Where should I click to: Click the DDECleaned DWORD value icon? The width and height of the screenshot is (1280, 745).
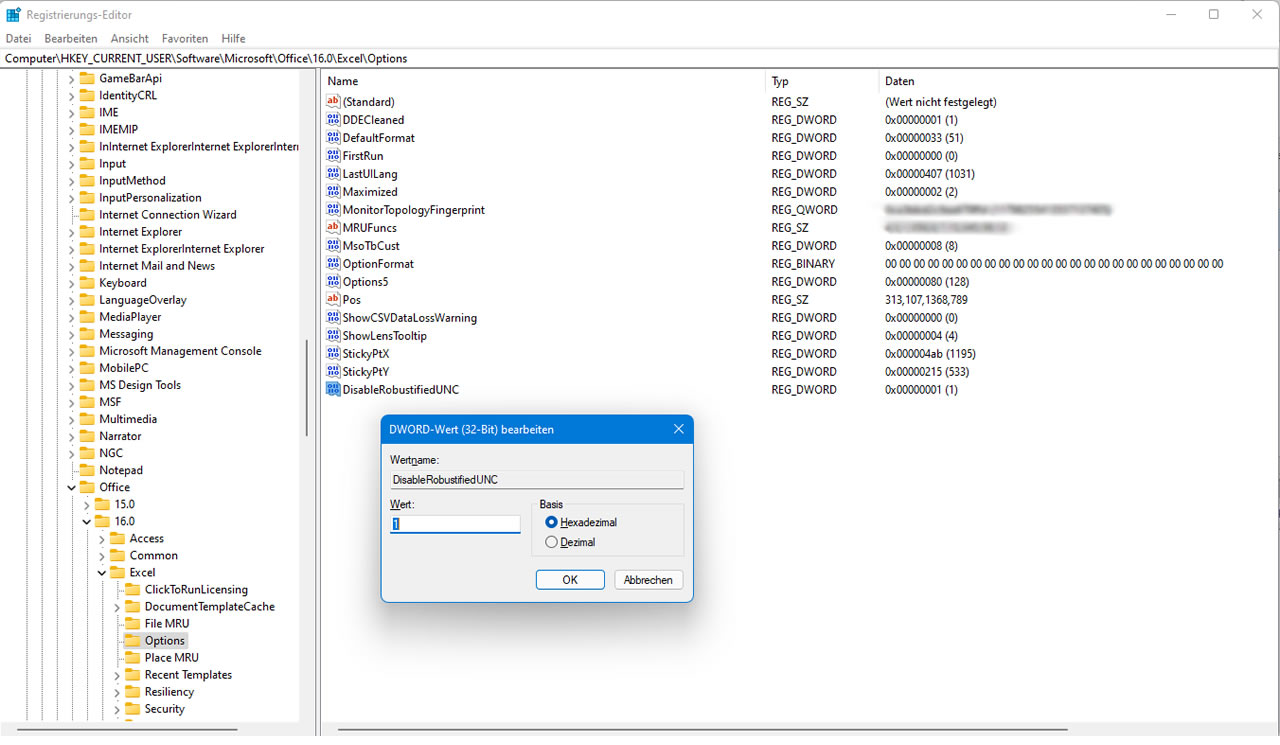point(334,120)
